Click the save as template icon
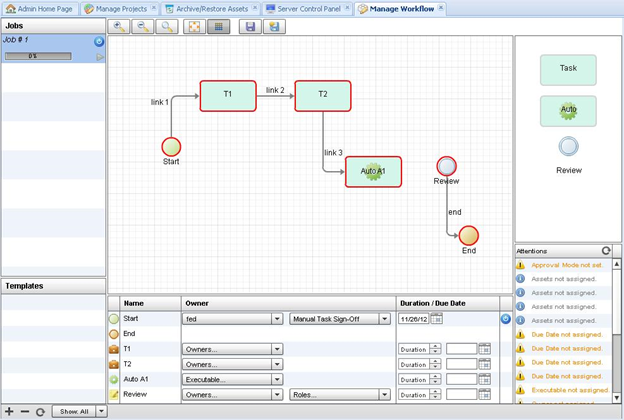624x420 pixels. (274, 27)
